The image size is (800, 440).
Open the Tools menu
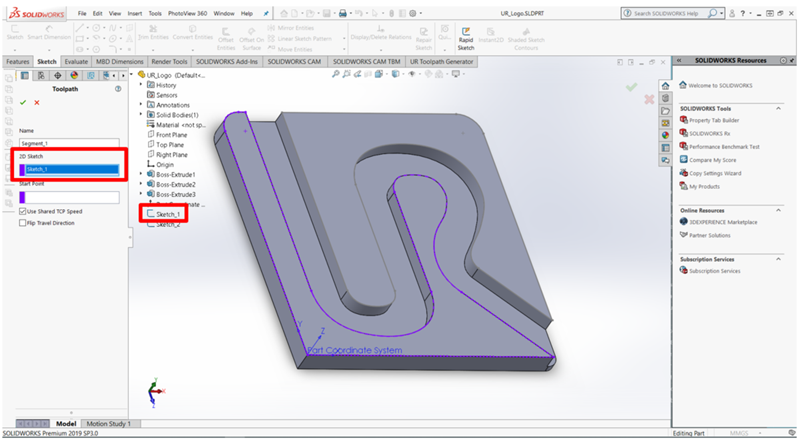pos(155,13)
